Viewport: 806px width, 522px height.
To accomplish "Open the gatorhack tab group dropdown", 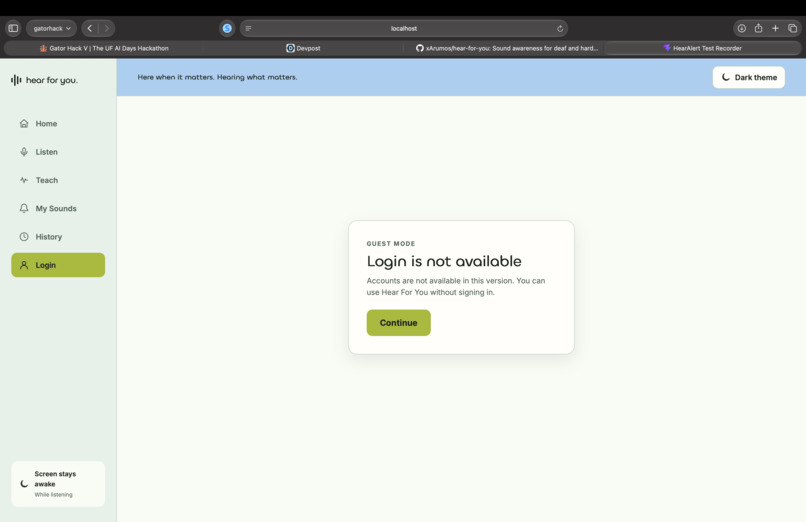I will click(51, 28).
